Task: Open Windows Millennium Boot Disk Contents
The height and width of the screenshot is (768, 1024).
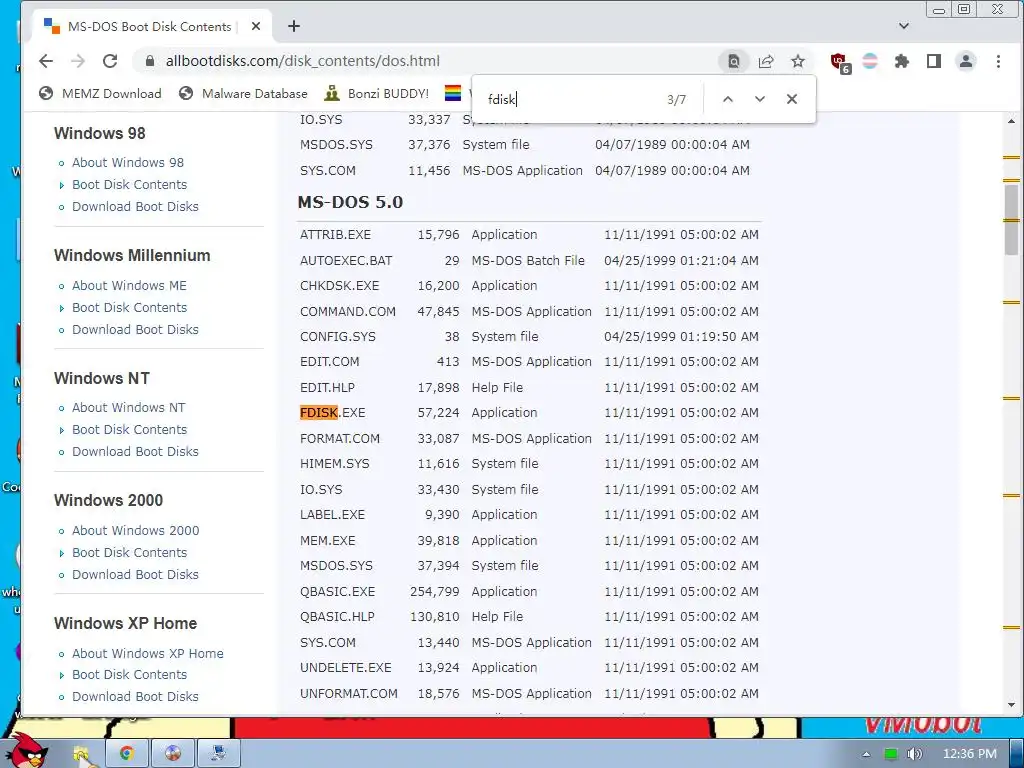Action: (129, 308)
